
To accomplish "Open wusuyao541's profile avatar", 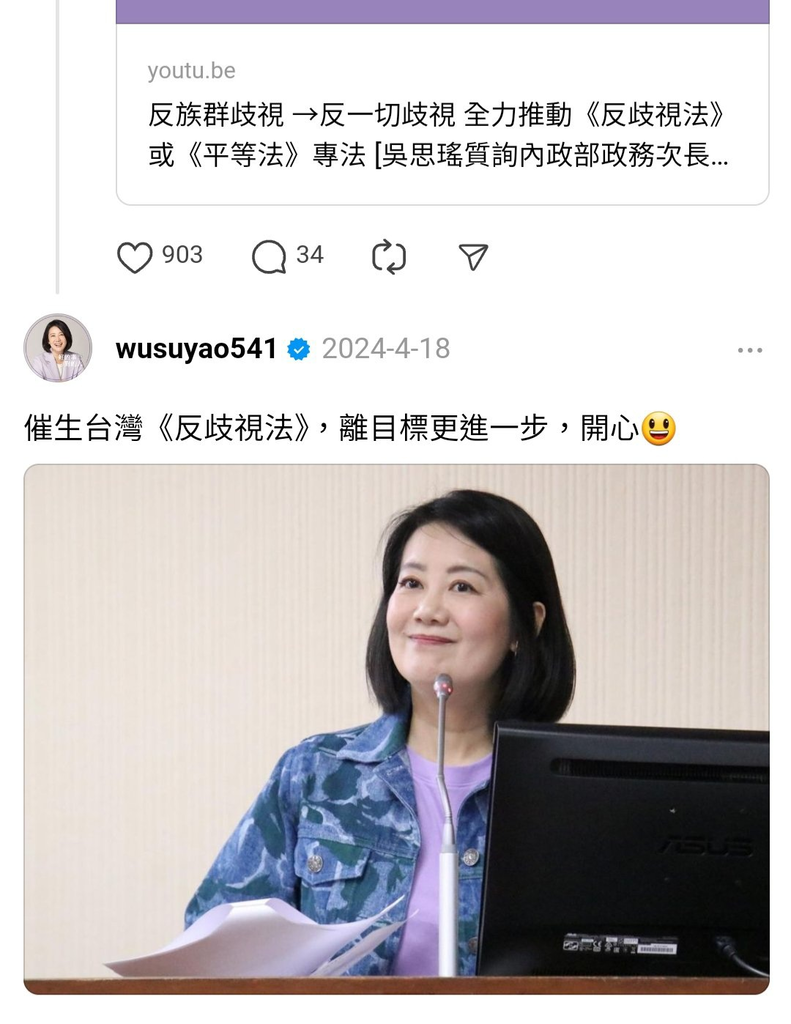I will tap(58, 348).
